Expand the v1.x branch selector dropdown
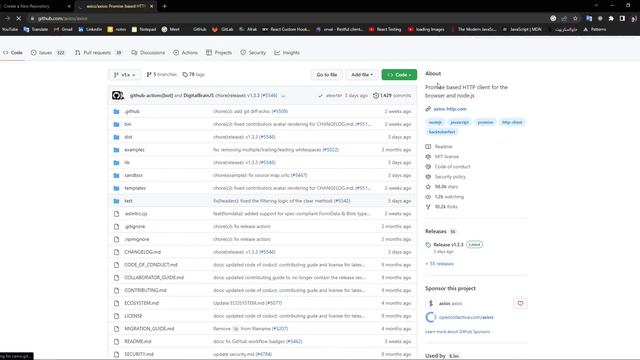 pyautogui.click(x=124, y=75)
